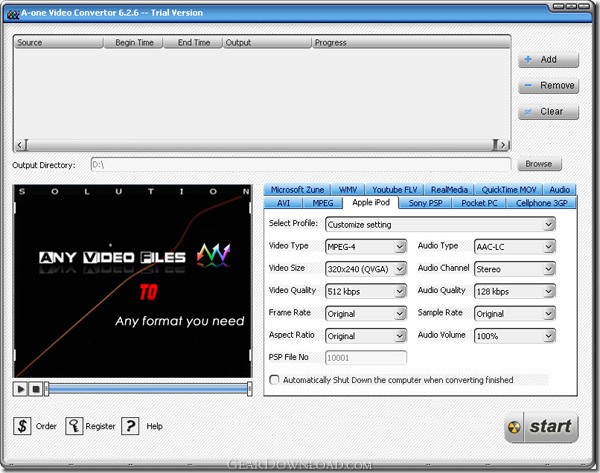This screenshot has height=473, width=600.
Task: Stop the preview playback
Action: 36,389
